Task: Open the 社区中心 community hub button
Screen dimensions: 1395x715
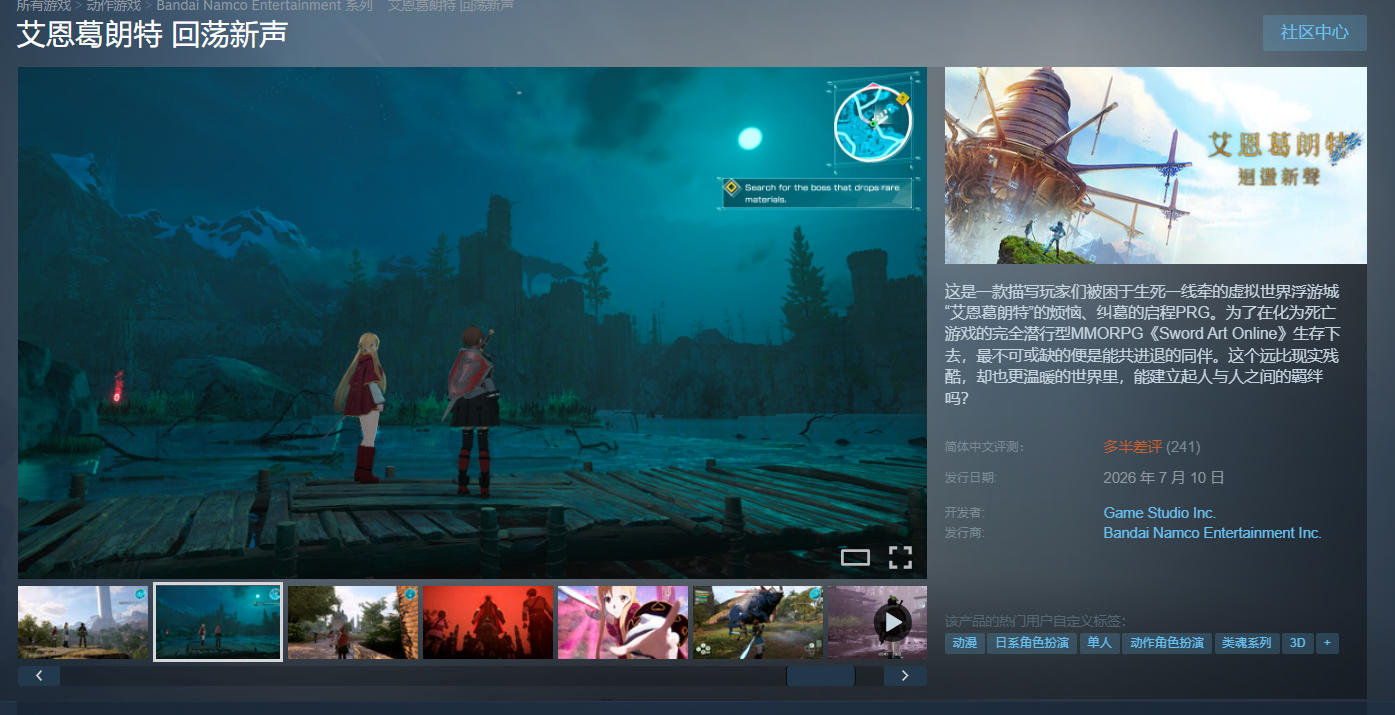Action: click(1314, 32)
